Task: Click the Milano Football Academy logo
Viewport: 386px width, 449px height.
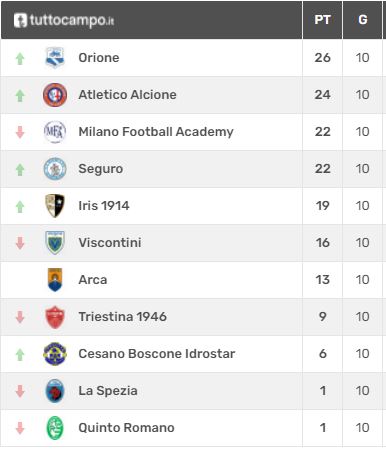Action: pyautogui.click(x=55, y=132)
